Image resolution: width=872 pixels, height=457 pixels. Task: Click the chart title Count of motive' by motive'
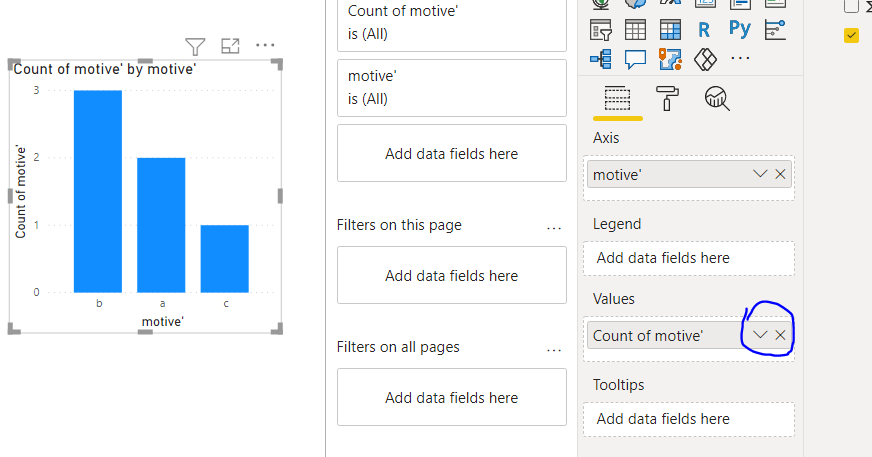105,69
